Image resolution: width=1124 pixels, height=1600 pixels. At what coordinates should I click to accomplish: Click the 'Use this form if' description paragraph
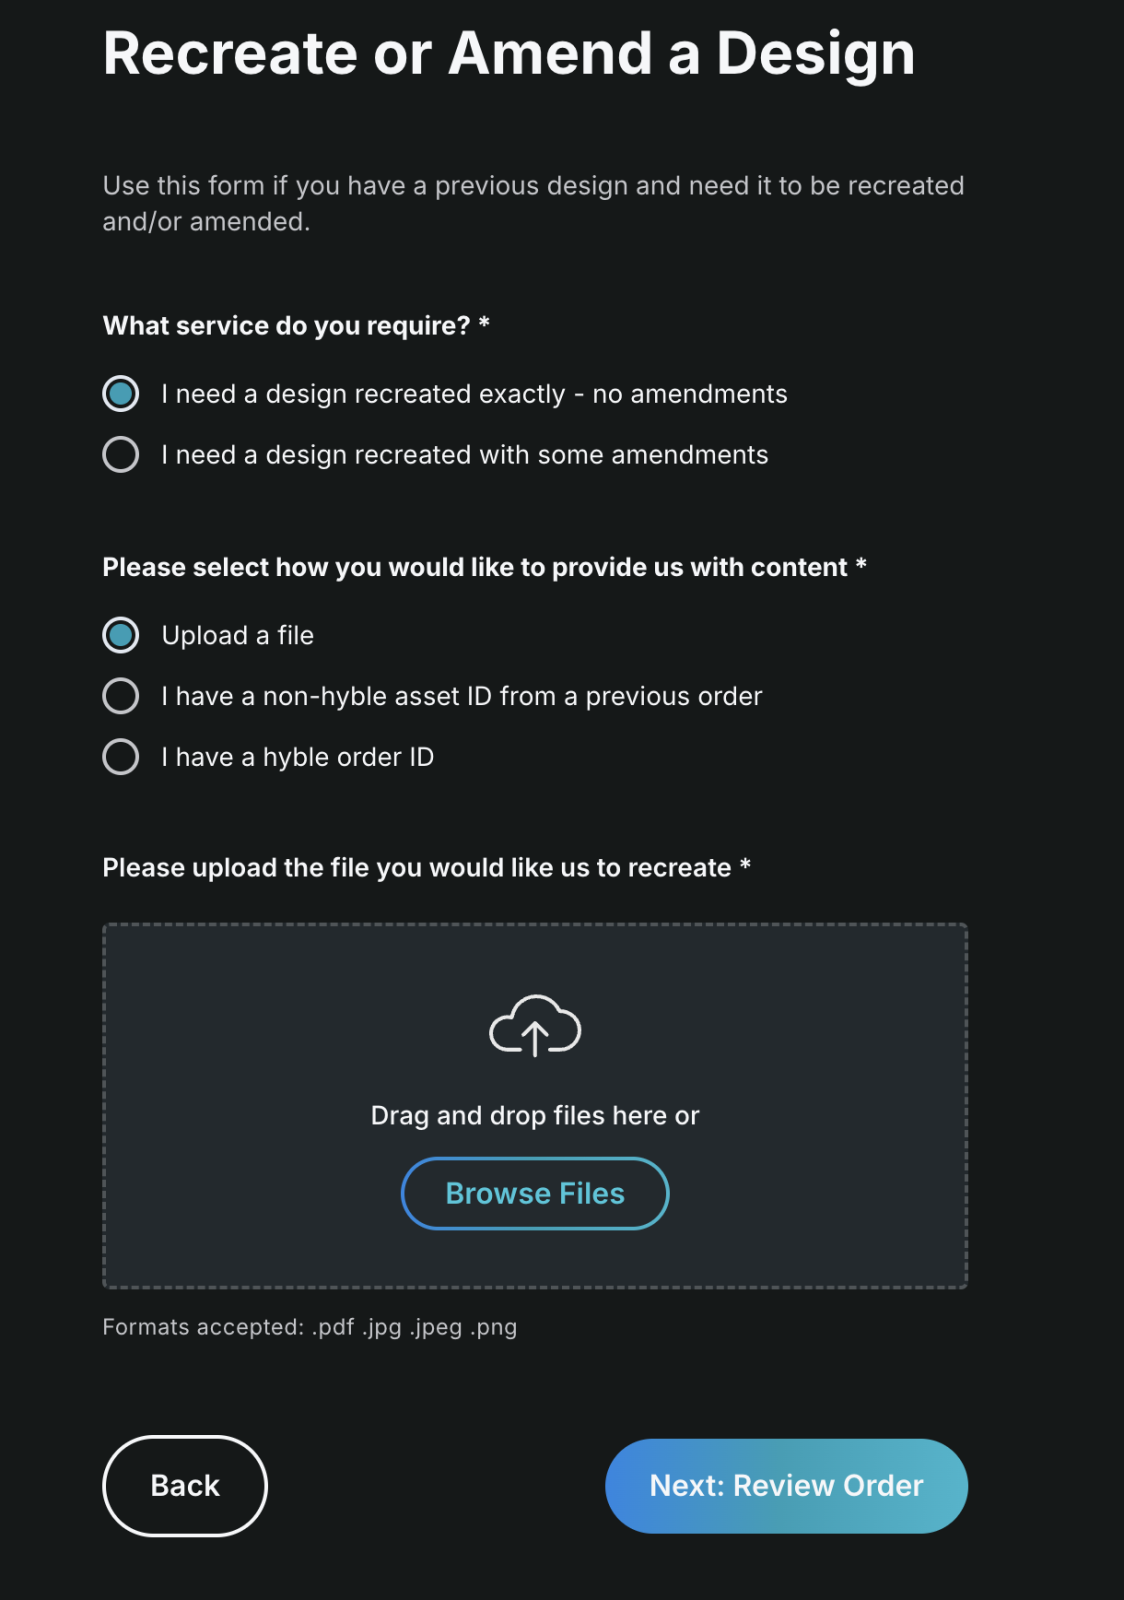coord(533,203)
